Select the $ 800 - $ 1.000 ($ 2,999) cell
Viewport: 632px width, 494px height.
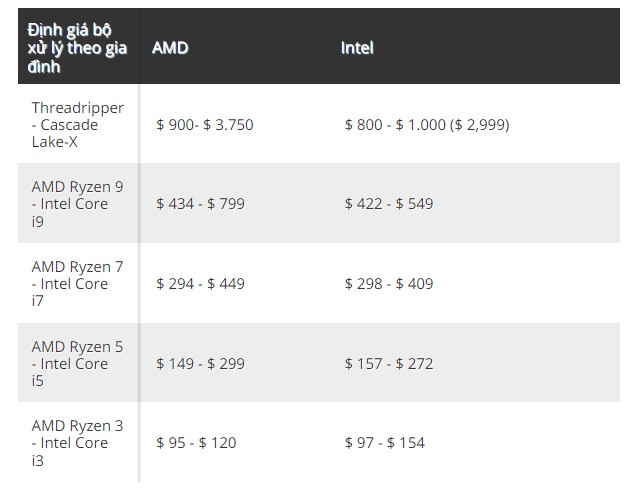click(x=427, y=125)
